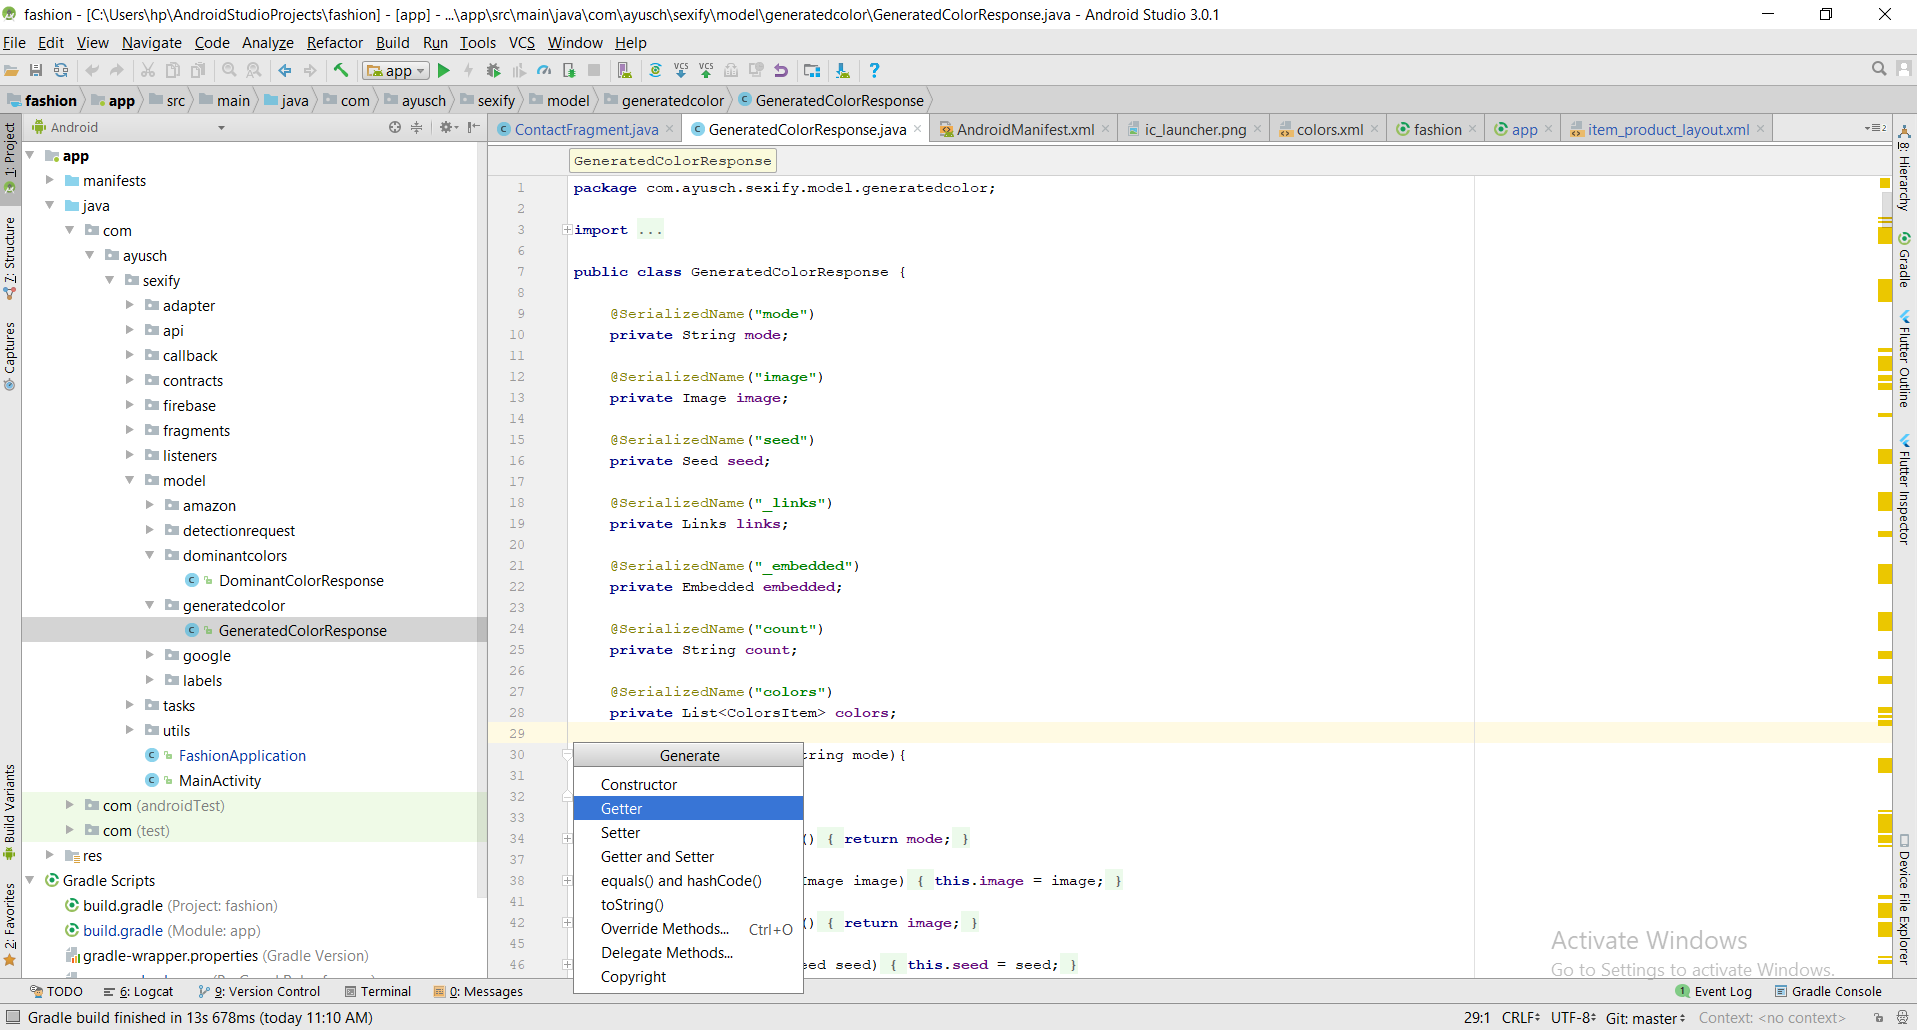
Task: Open the app run configuration dropdown
Action: tap(394, 70)
